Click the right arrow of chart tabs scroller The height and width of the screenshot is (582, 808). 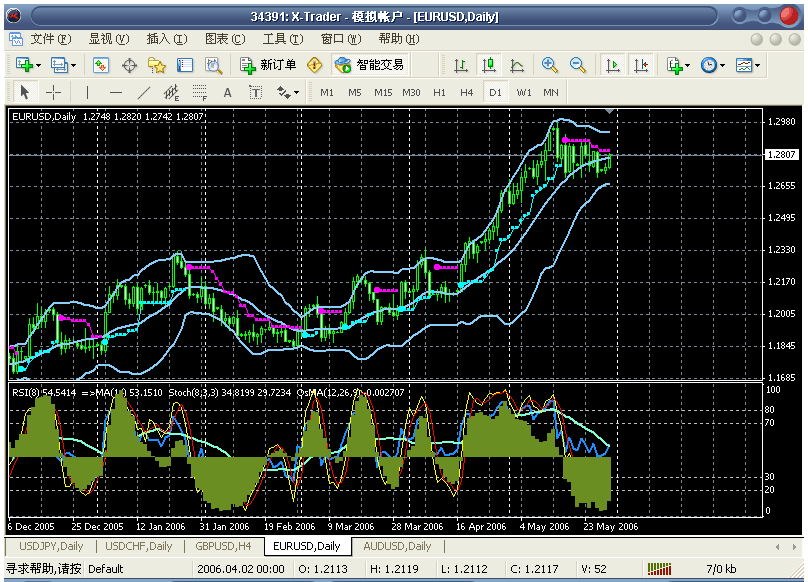click(792, 546)
